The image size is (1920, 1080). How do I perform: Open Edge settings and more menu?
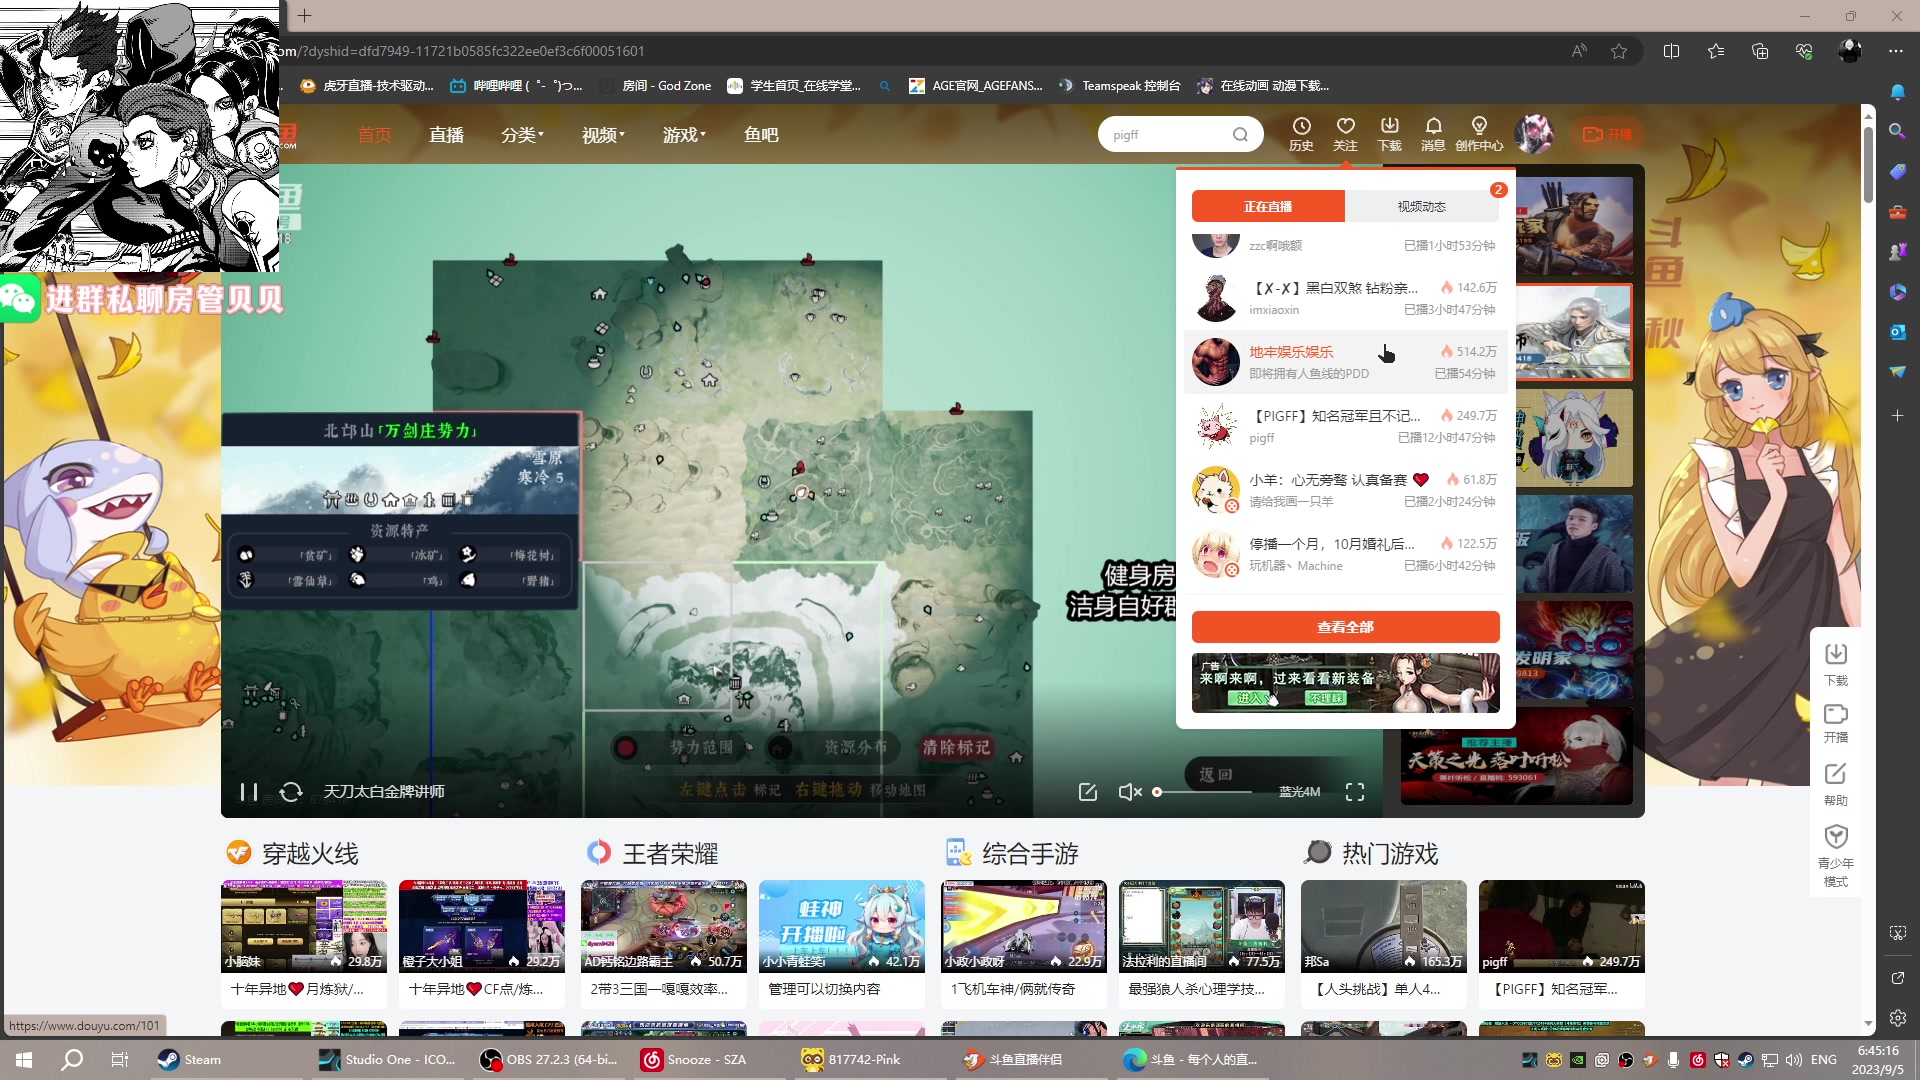click(1896, 51)
